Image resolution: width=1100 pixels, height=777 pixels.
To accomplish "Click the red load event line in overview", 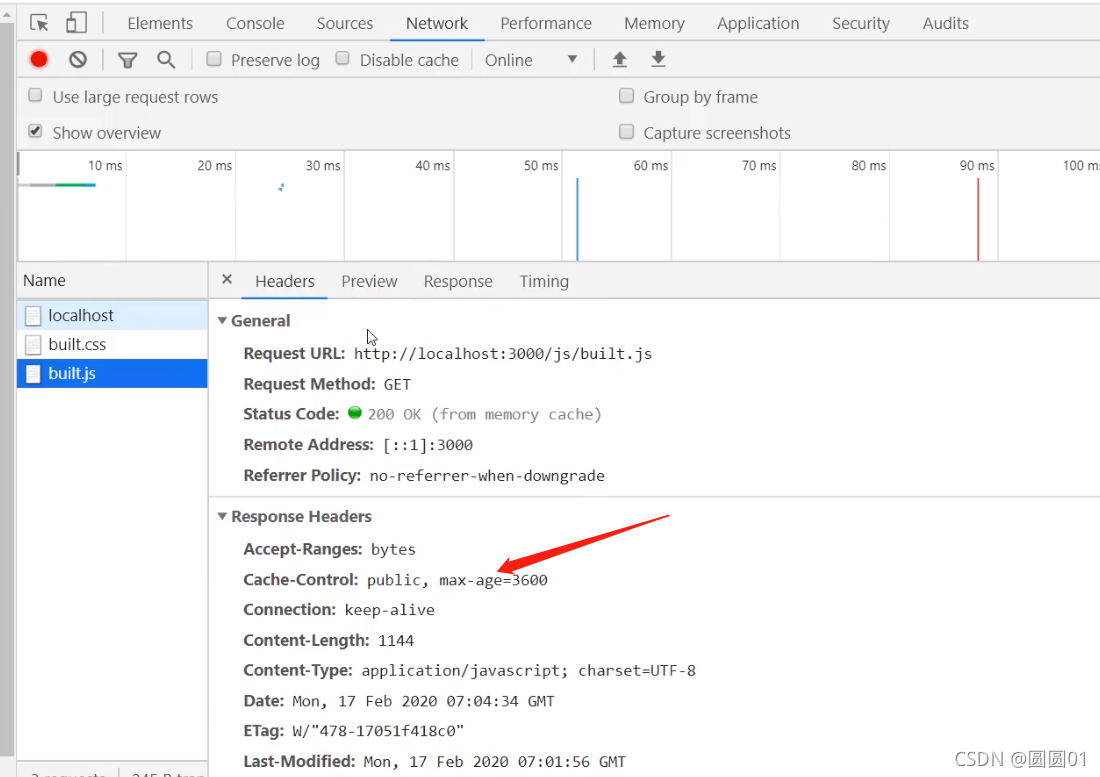I will 978,219.
